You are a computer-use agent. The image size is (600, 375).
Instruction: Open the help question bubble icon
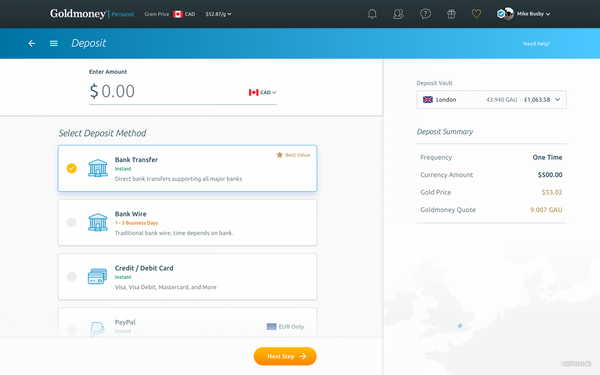[425, 14]
